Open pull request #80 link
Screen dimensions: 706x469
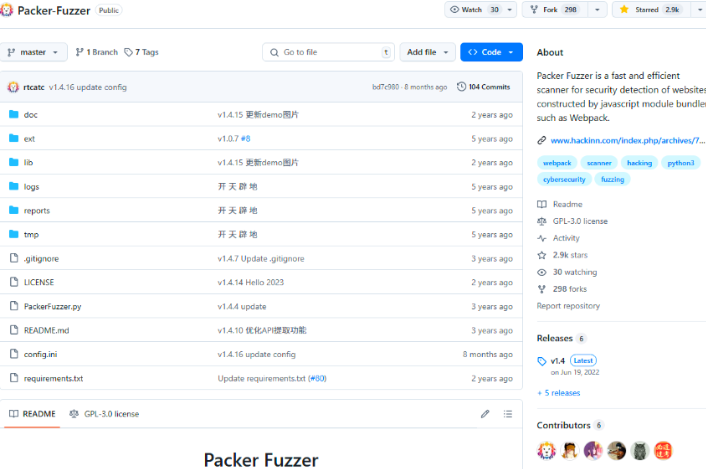(x=318, y=379)
